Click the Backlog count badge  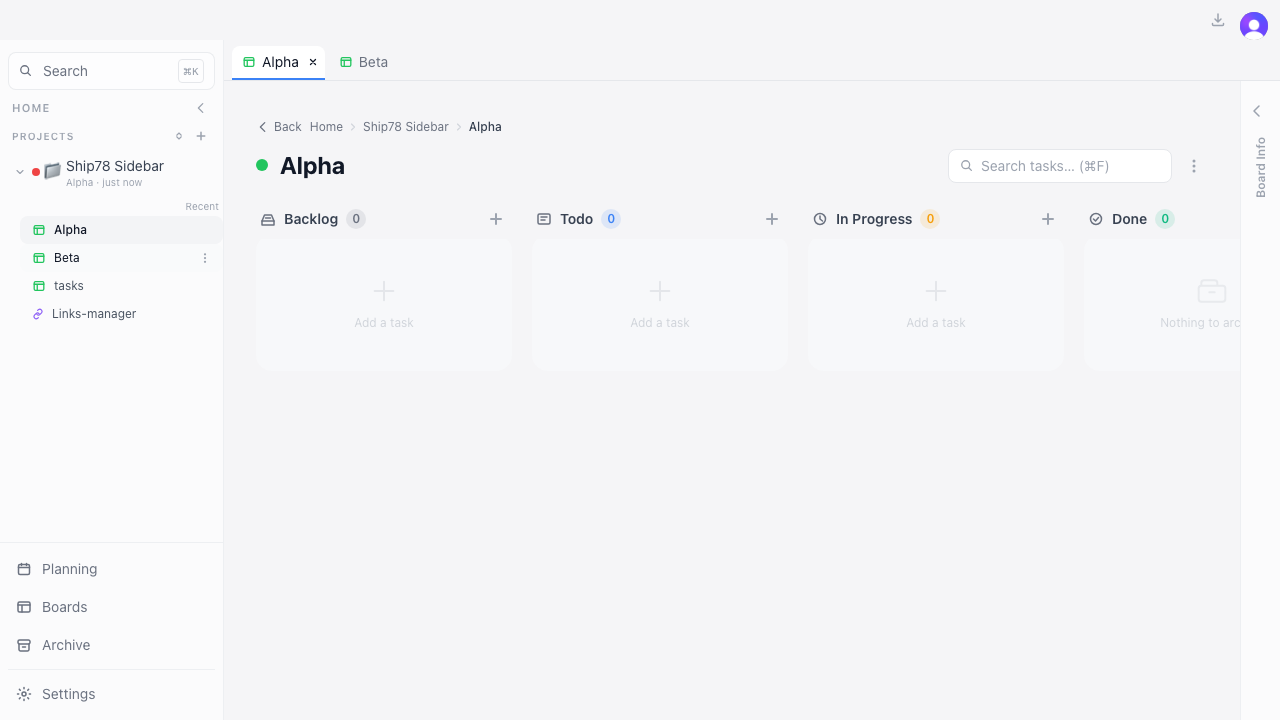click(x=356, y=219)
